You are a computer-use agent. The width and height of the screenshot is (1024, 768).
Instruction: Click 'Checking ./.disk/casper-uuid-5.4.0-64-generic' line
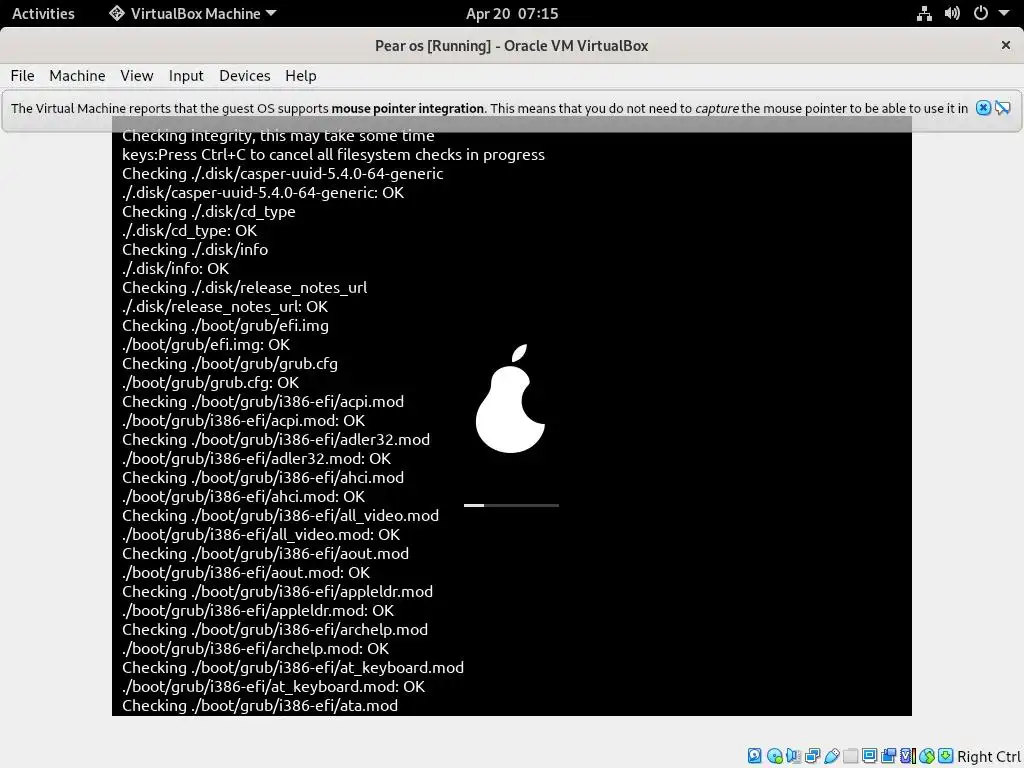pos(282,174)
